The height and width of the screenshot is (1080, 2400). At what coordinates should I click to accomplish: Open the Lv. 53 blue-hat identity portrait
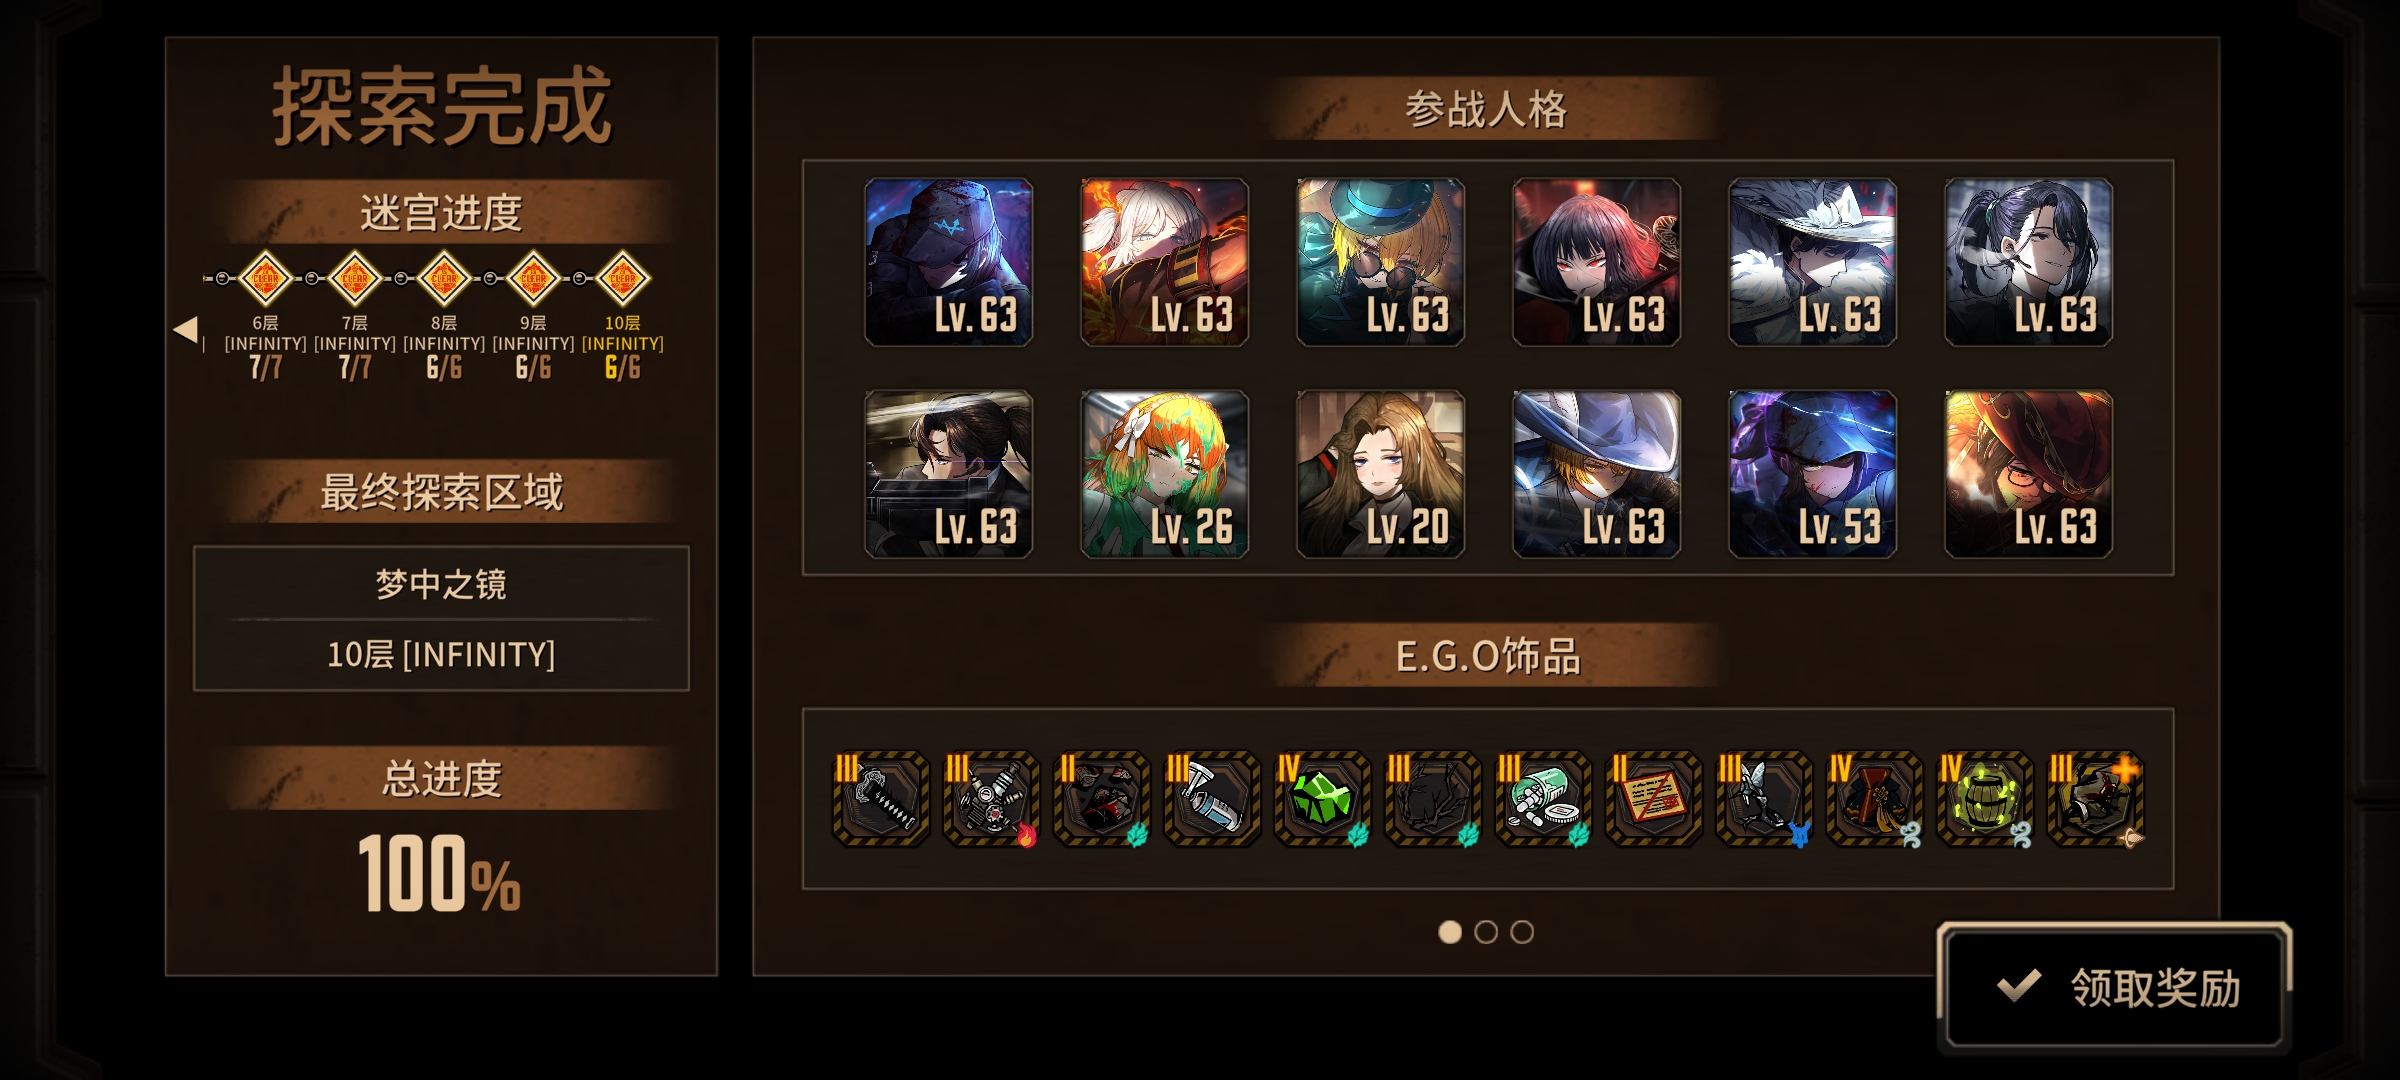point(1813,474)
